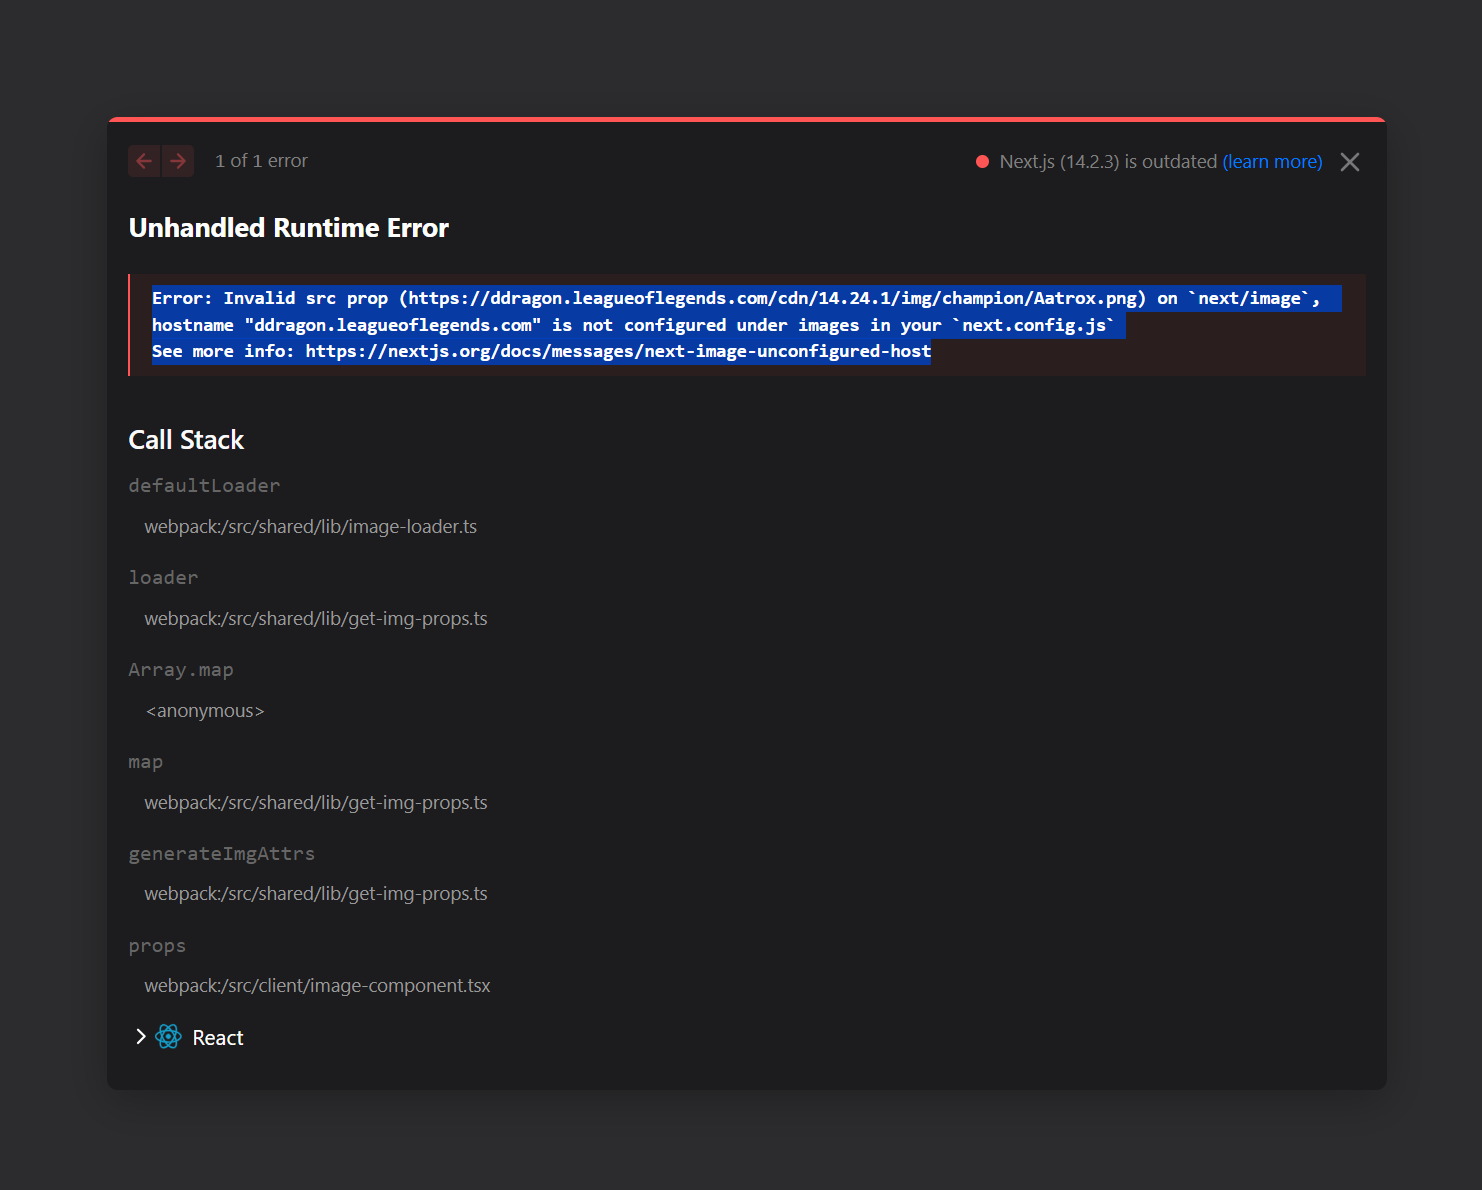
Task: Click the '1 of 1 error' counter
Action: pos(261,160)
